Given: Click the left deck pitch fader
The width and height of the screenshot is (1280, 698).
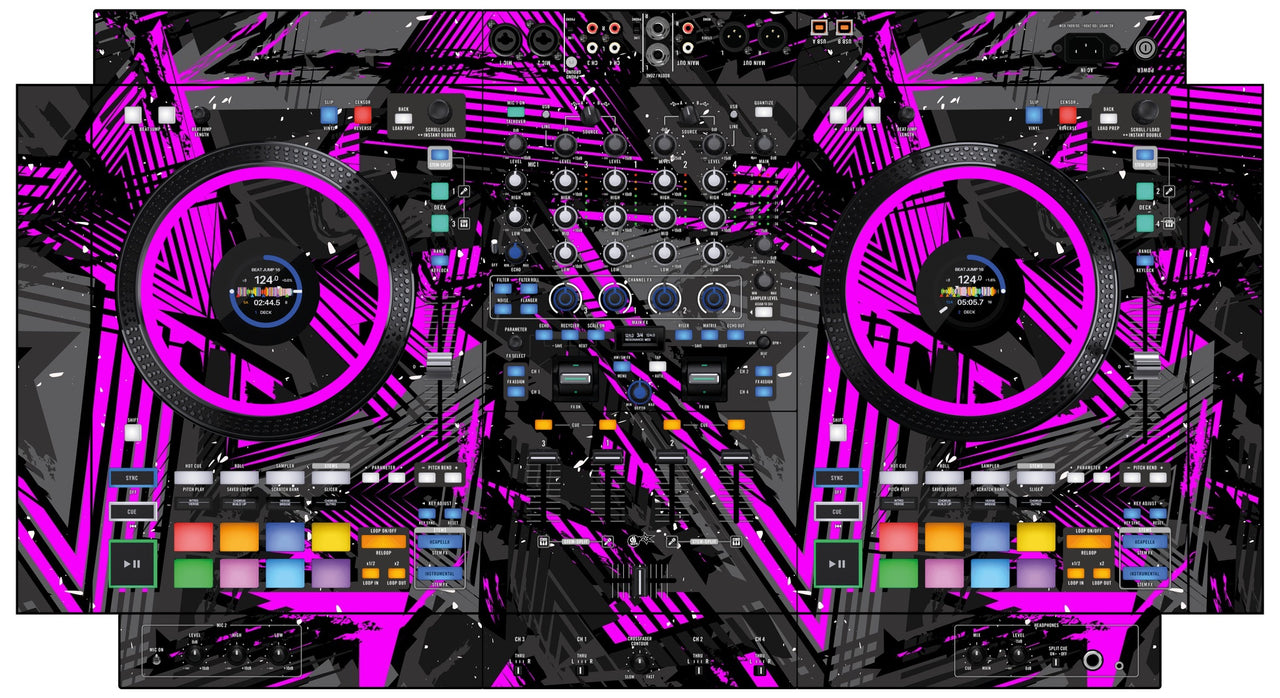Looking at the screenshot, I should click(x=439, y=365).
